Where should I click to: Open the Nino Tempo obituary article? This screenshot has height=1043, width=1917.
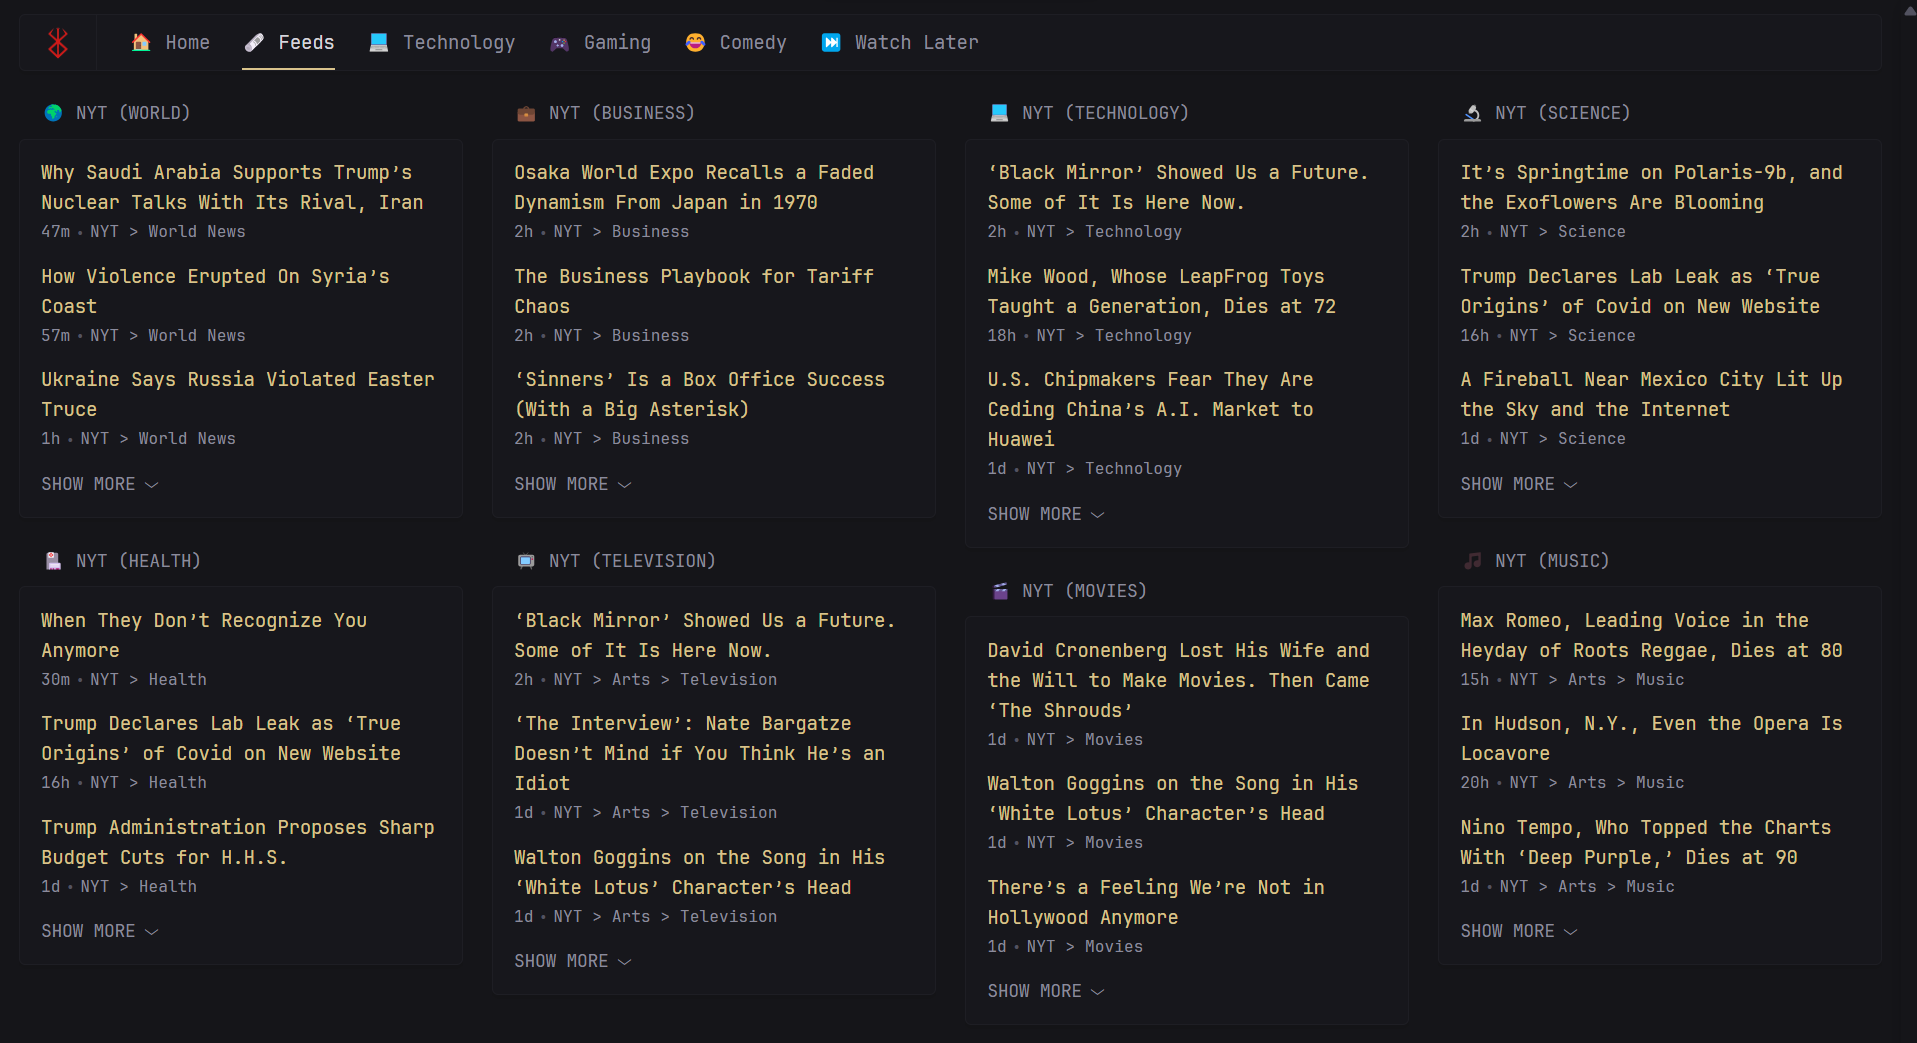(x=1646, y=842)
